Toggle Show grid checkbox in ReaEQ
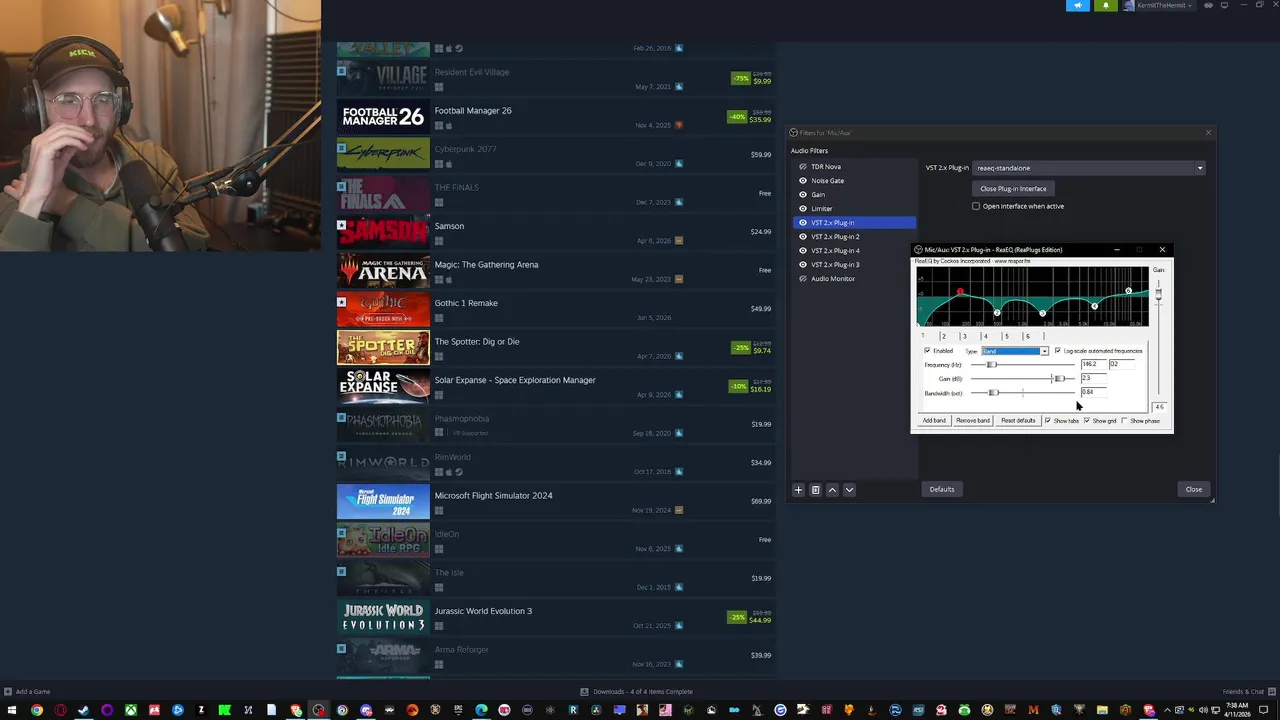 click(x=1087, y=421)
